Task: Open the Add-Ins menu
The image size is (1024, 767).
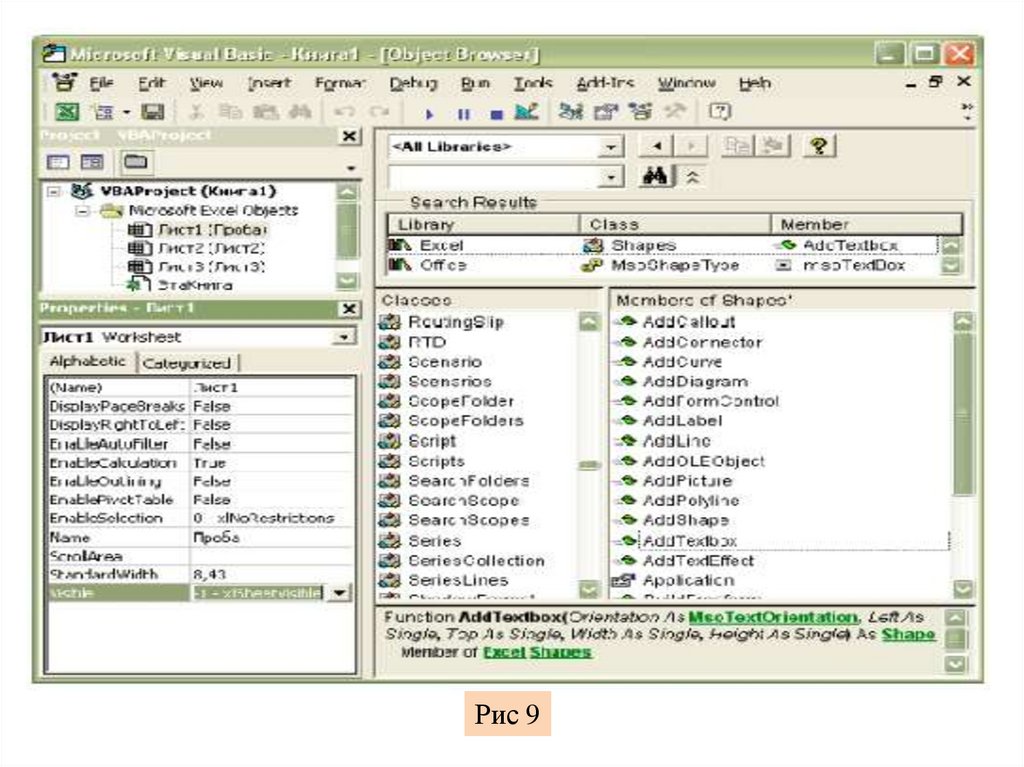Action: pyautogui.click(x=605, y=83)
